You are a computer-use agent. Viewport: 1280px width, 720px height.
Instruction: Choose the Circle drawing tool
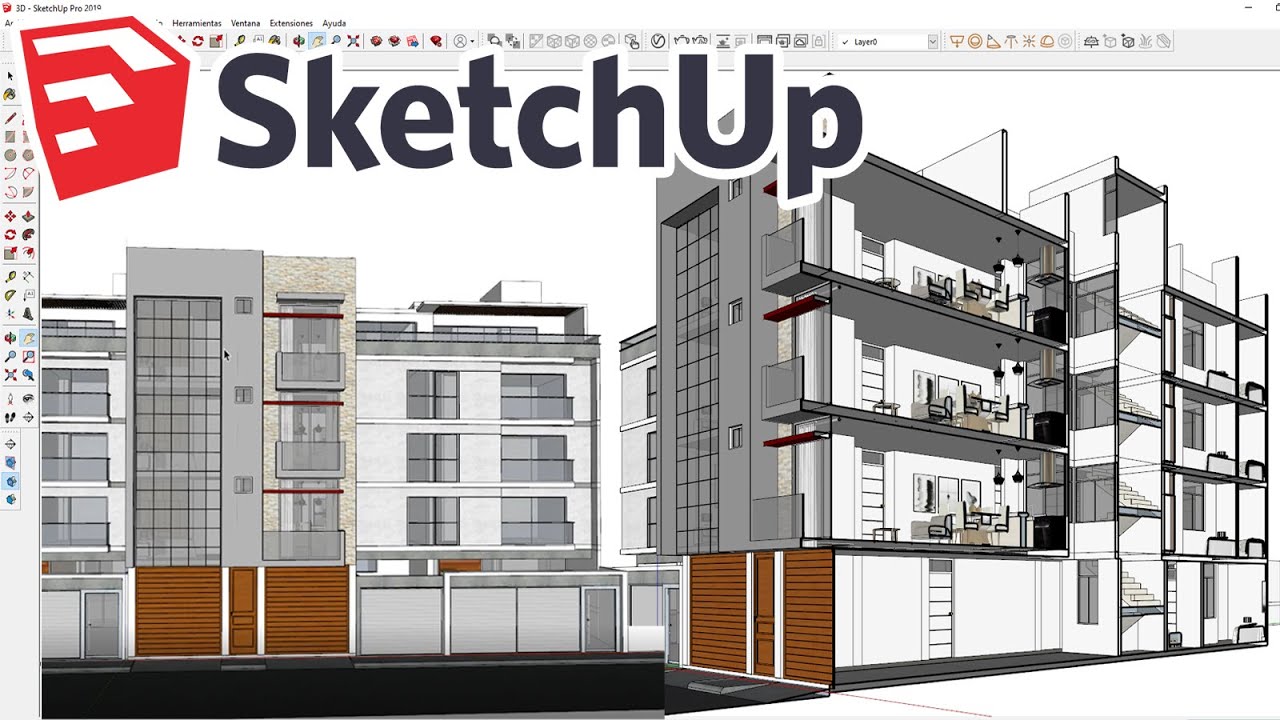10,155
